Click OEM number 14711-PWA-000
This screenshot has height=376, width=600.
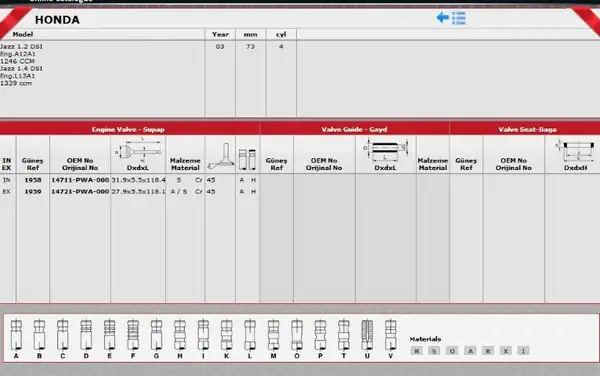[x=80, y=180]
